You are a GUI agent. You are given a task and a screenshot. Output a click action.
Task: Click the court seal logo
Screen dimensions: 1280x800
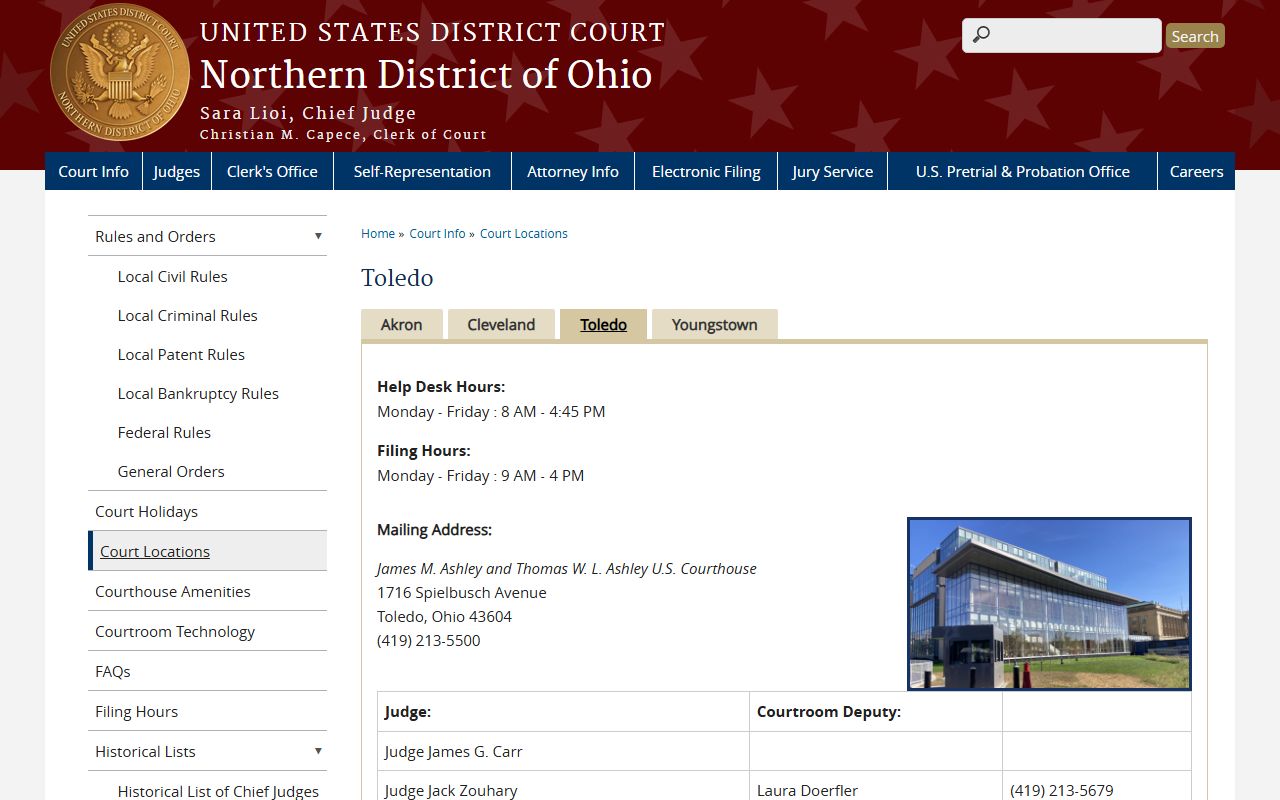pyautogui.click(x=120, y=72)
